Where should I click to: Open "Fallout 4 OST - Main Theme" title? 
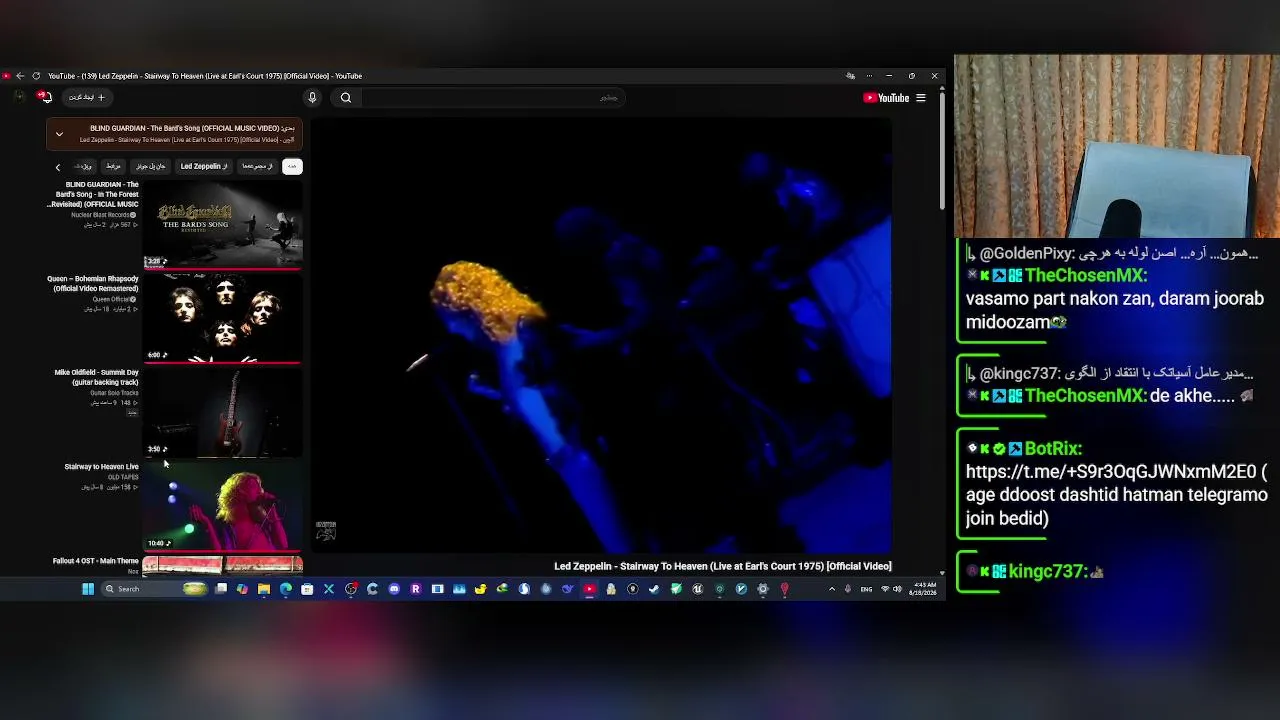coord(96,561)
